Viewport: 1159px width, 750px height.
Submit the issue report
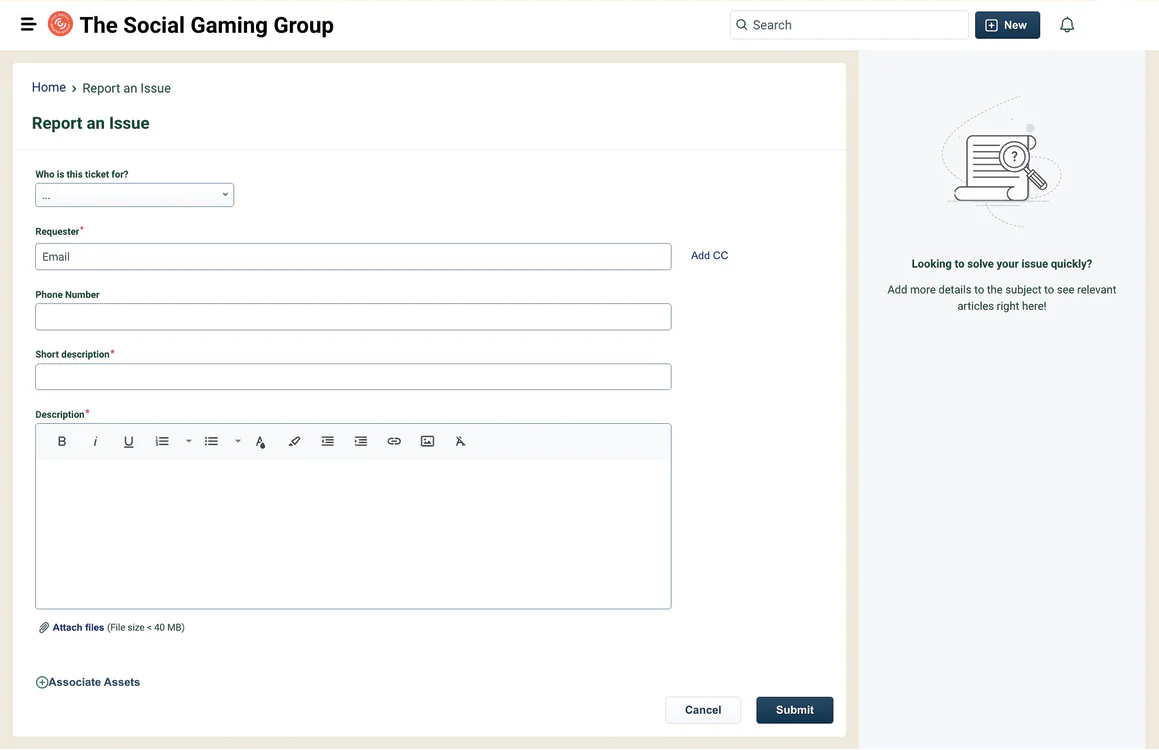[794, 710]
